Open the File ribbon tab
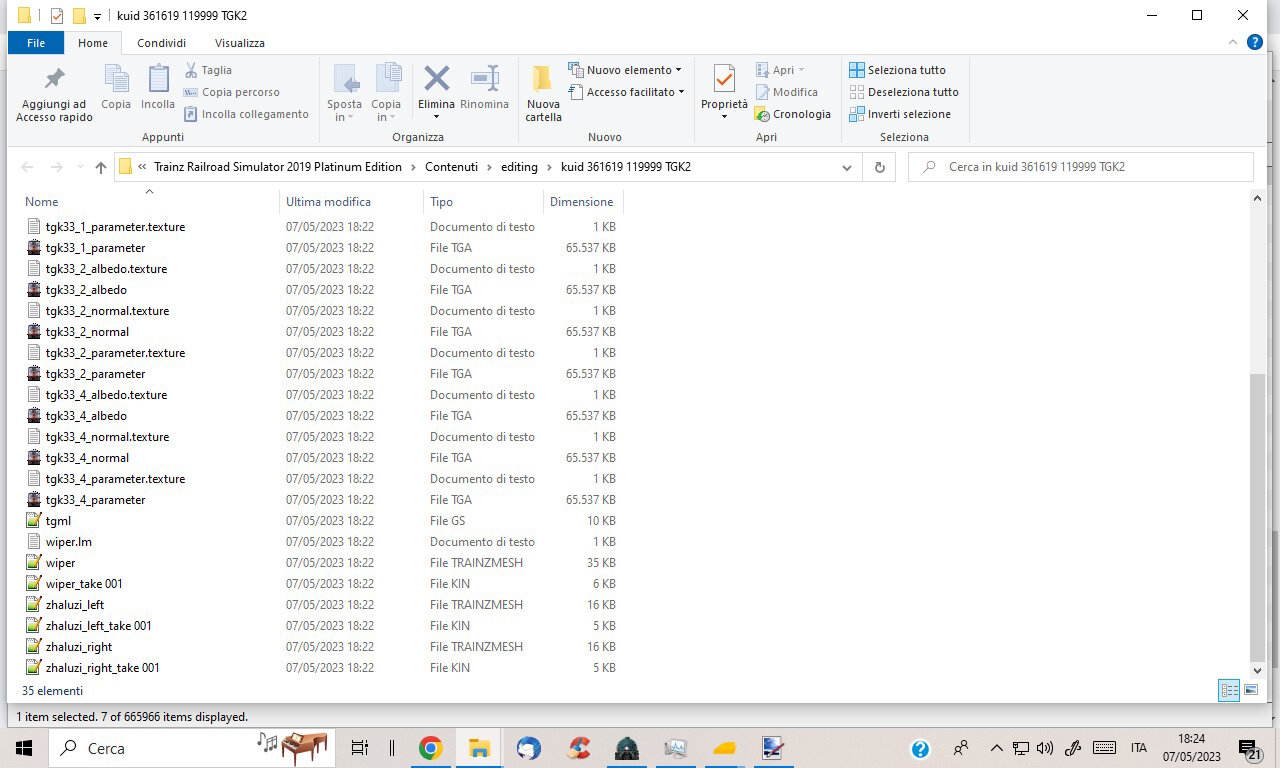1280x768 pixels. tap(36, 43)
